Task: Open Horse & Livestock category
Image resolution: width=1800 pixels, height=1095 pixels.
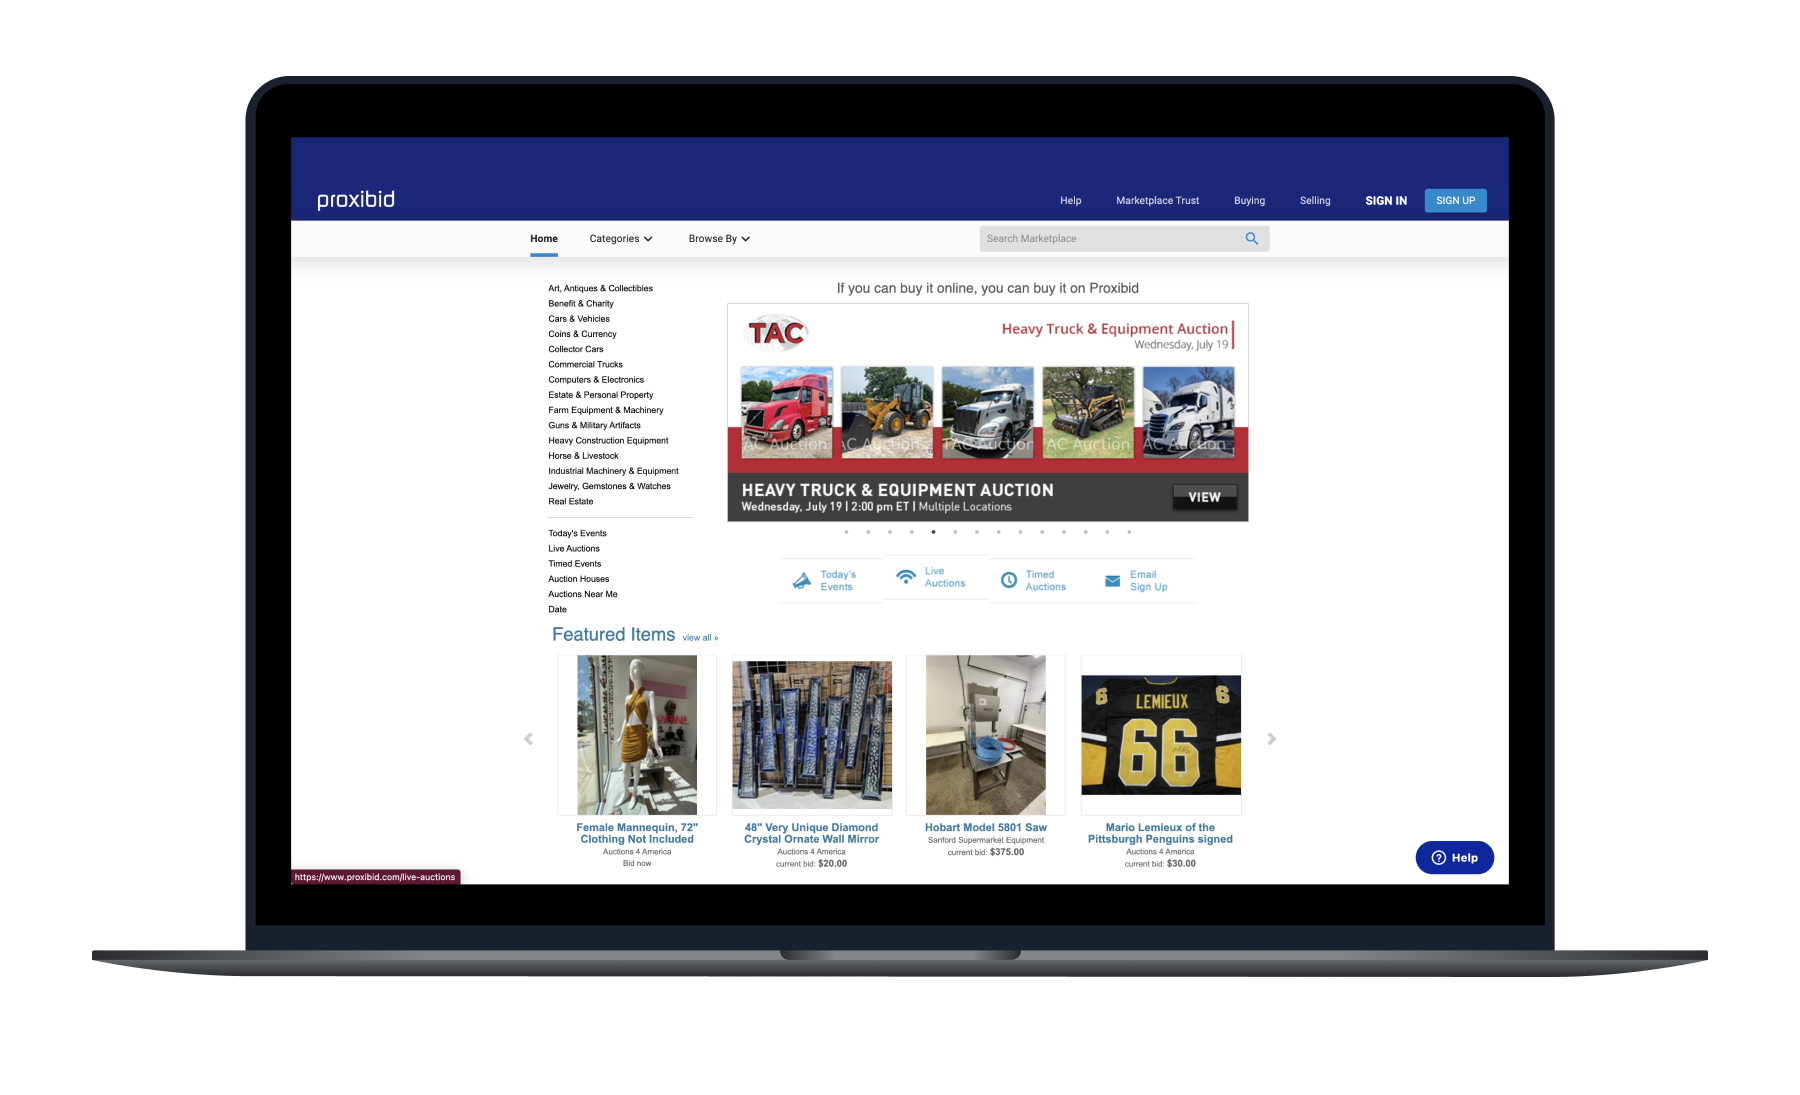Action: pyautogui.click(x=583, y=455)
